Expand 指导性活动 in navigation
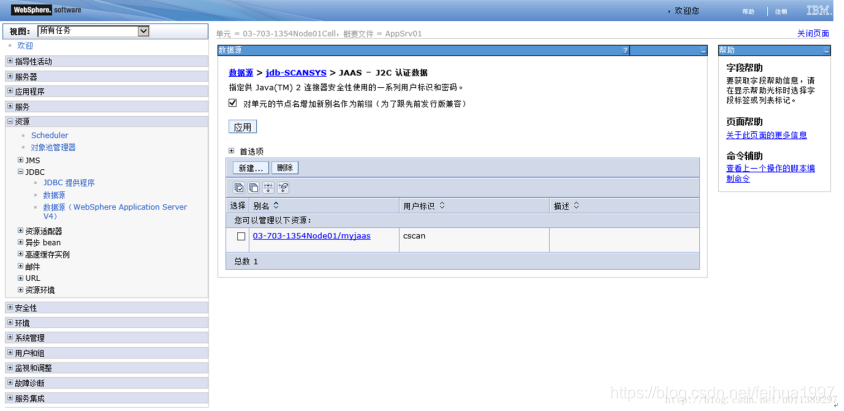The image size is (844, 411). pos(10,61)
